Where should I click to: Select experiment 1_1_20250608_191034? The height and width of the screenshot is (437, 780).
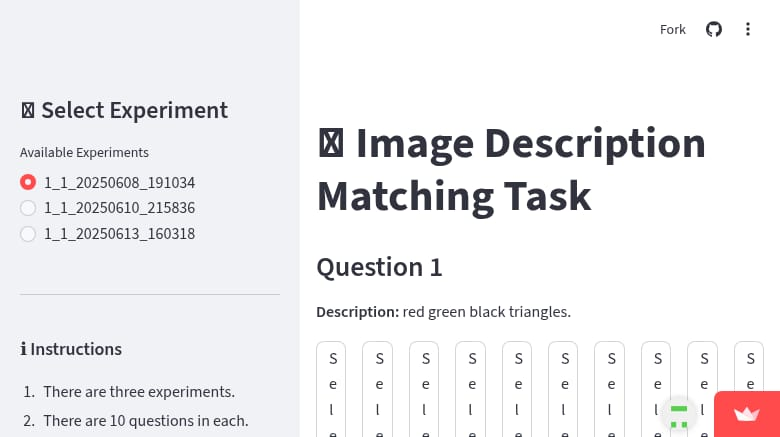point(28,183)
